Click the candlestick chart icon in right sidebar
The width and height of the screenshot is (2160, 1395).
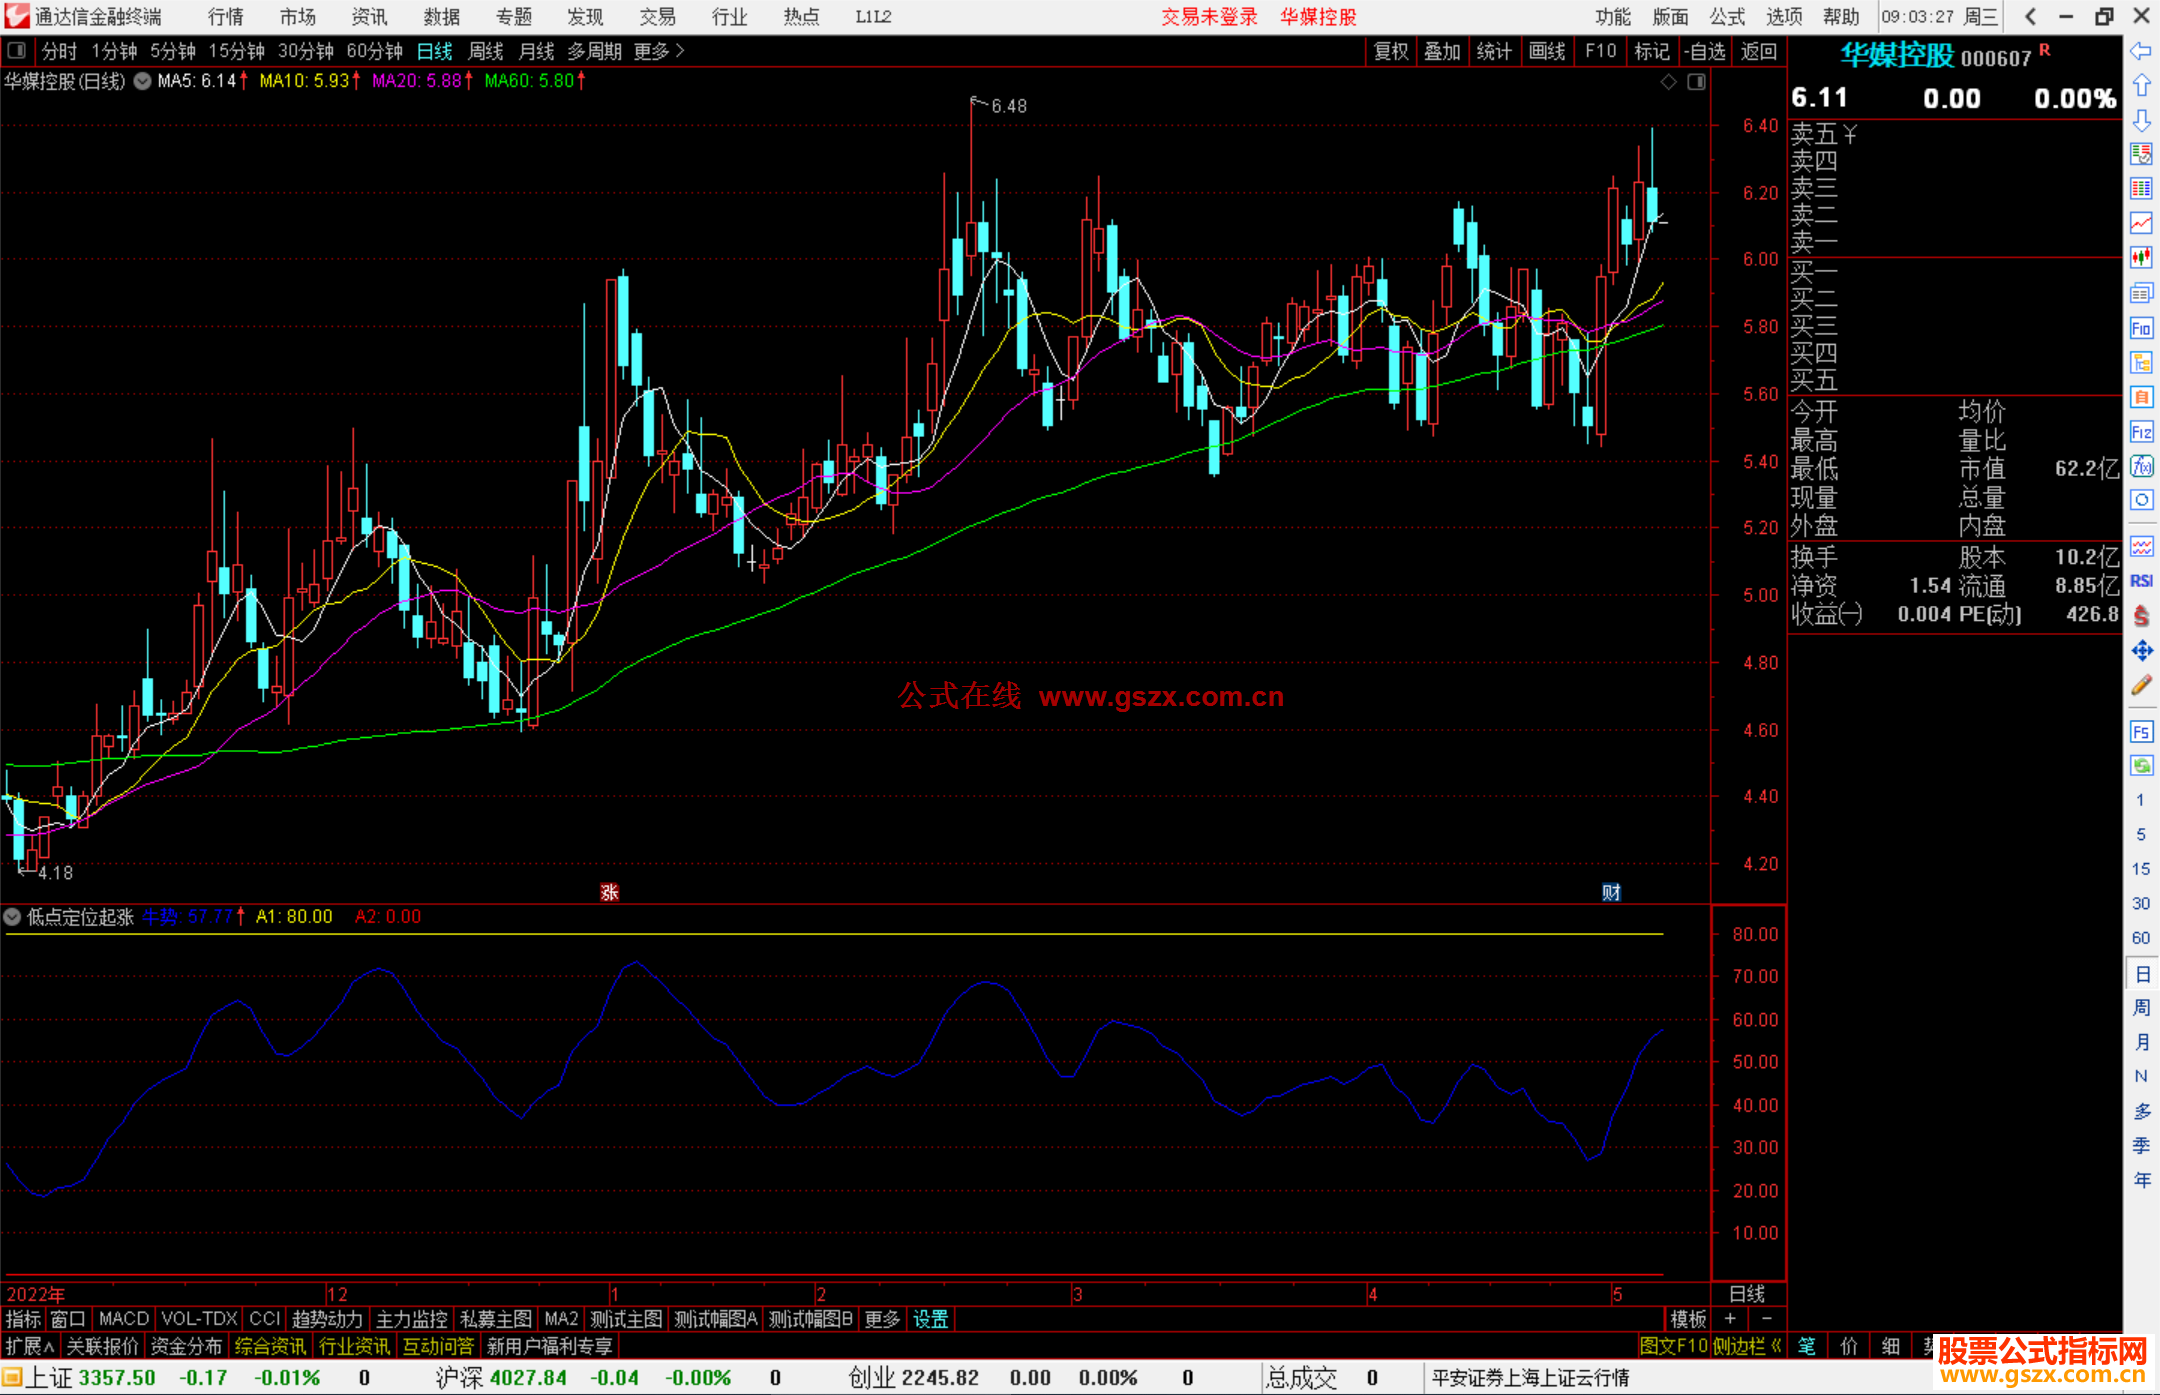tap(2141, 258)
